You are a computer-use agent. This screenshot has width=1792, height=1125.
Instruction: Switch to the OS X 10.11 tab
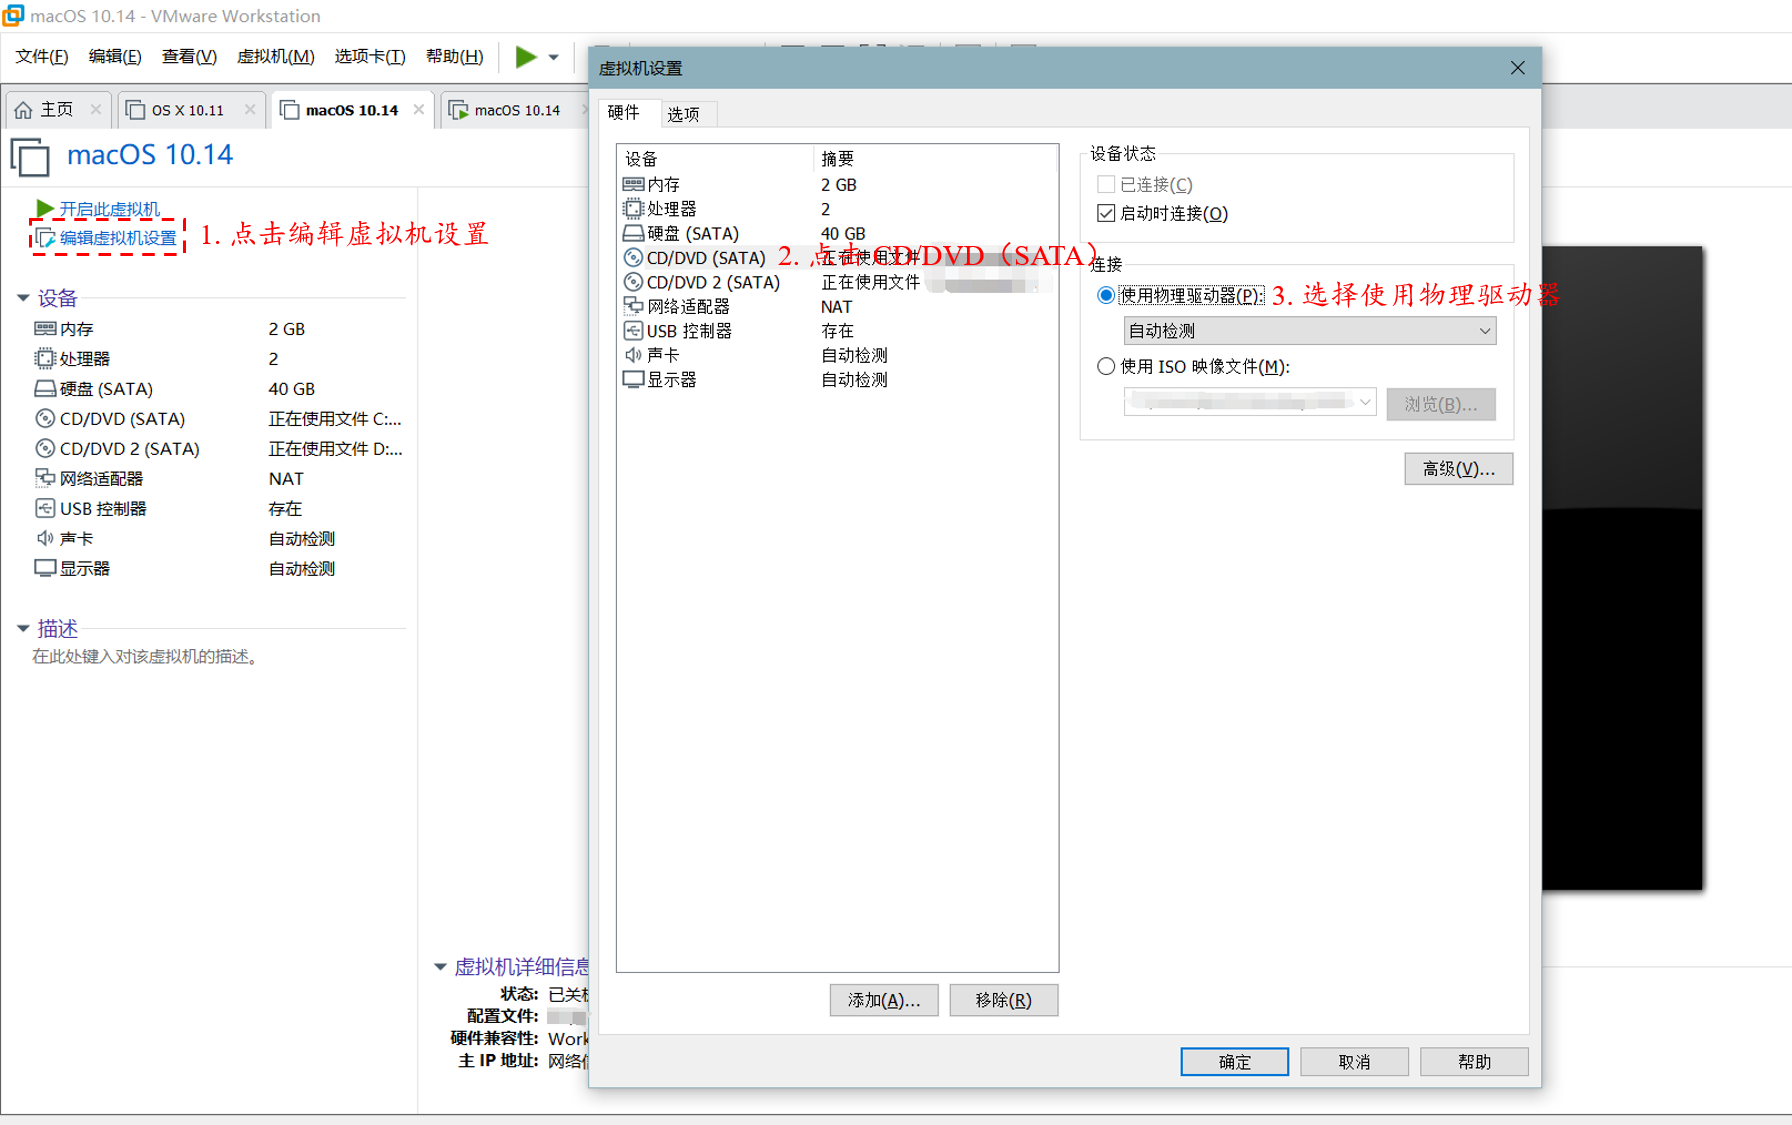coord(188,110)
